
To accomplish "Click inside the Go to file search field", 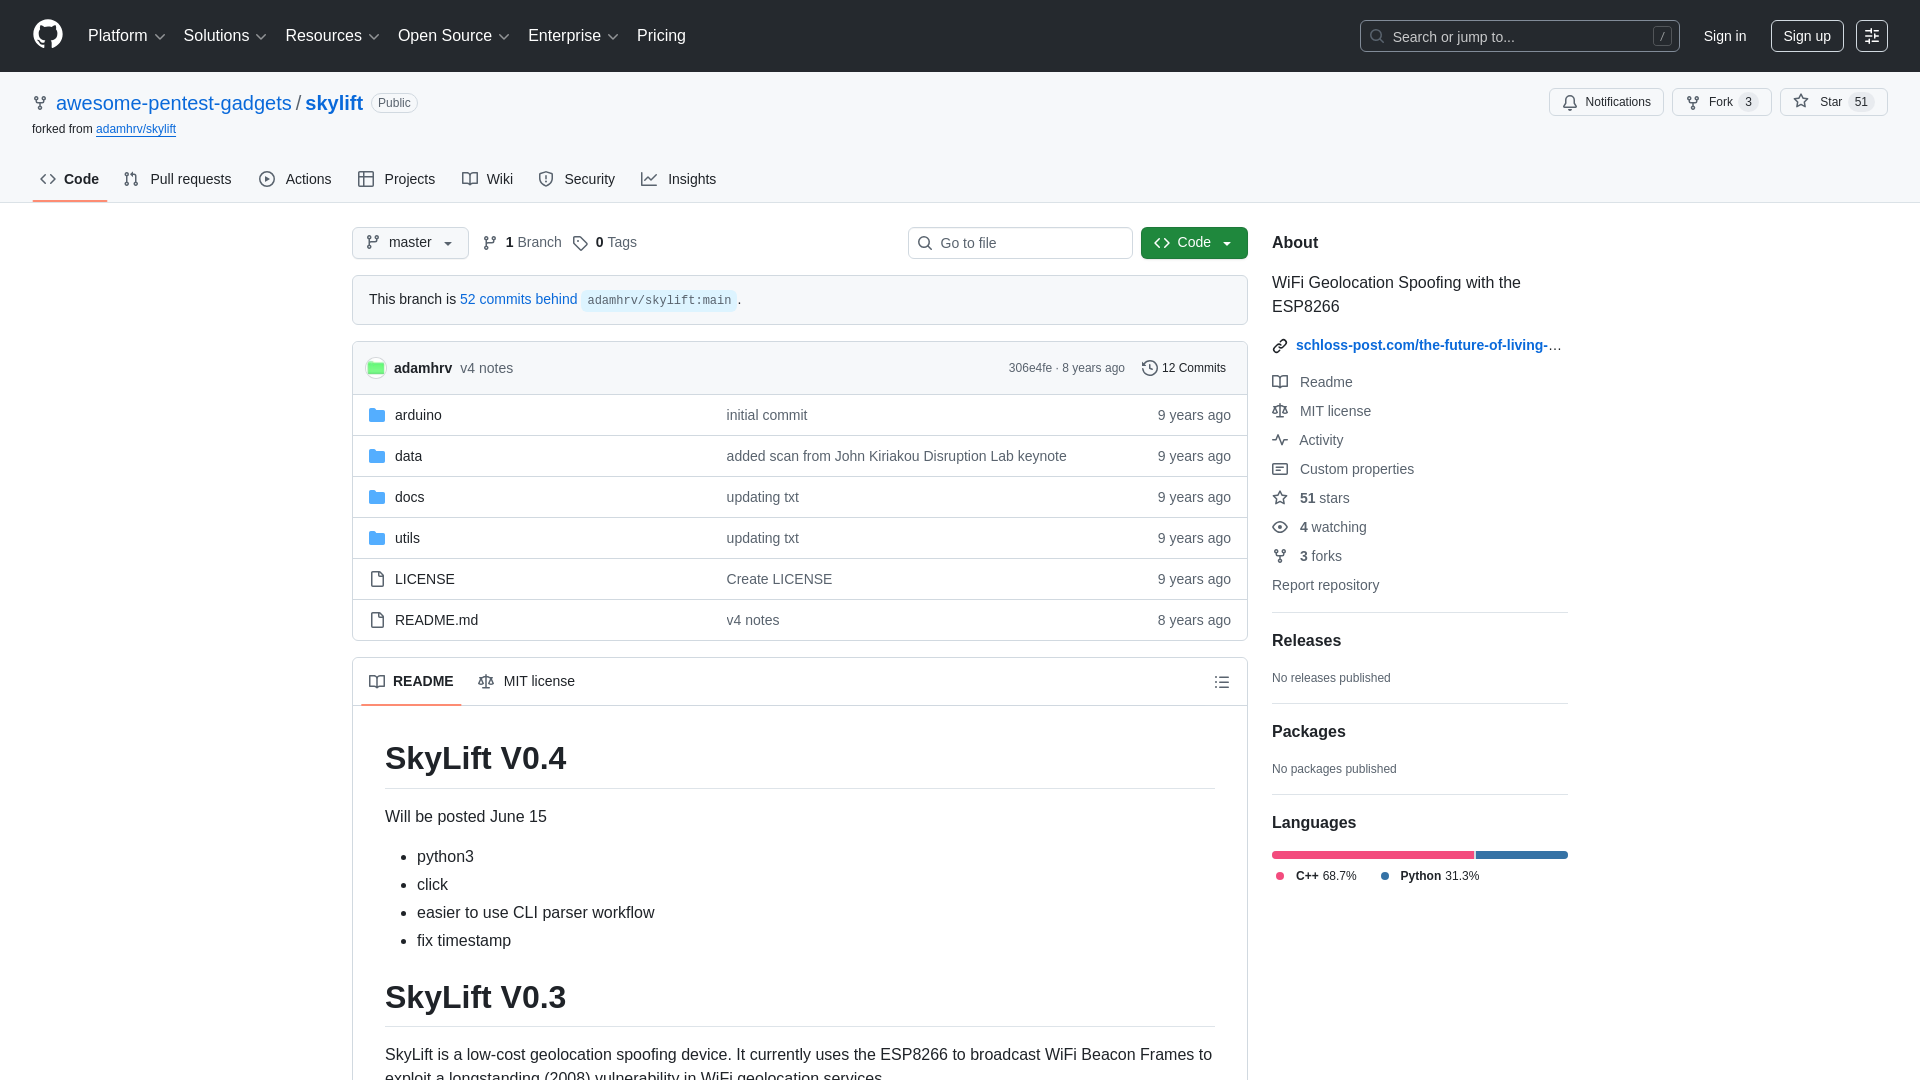I will click(1019, 243).
